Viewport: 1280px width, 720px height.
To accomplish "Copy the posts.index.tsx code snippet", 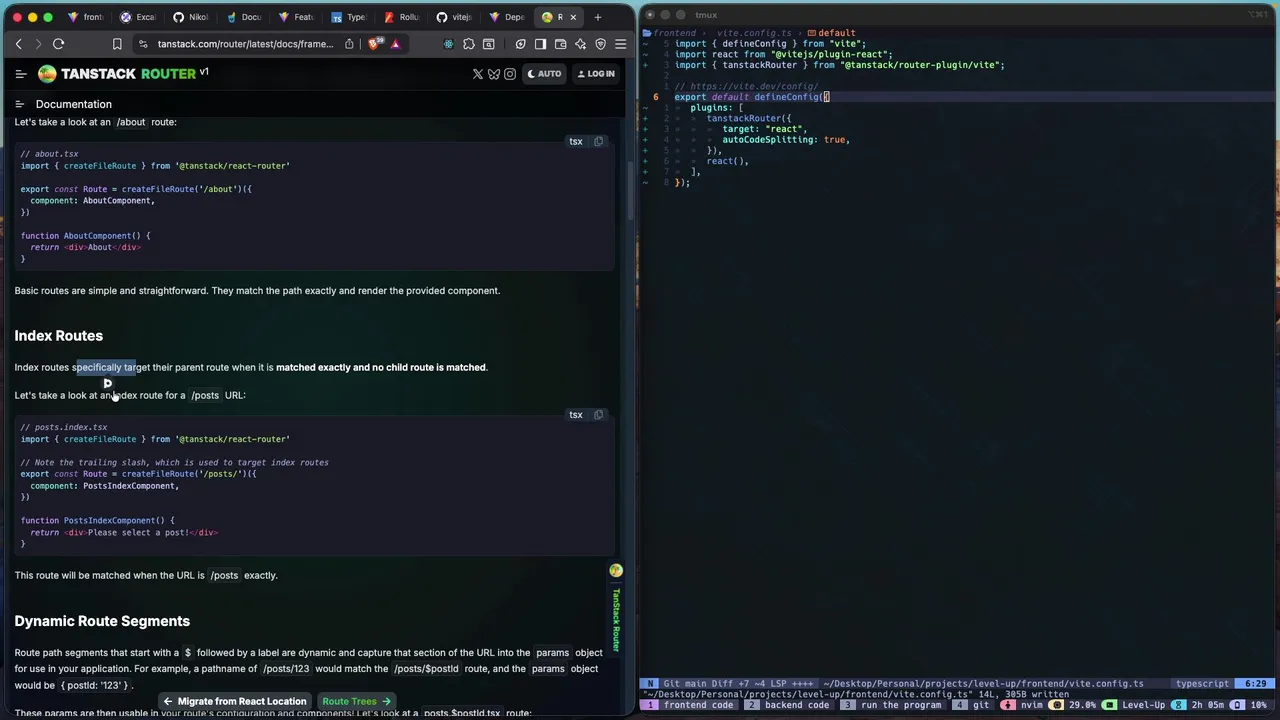I will [x=598, y=414].
